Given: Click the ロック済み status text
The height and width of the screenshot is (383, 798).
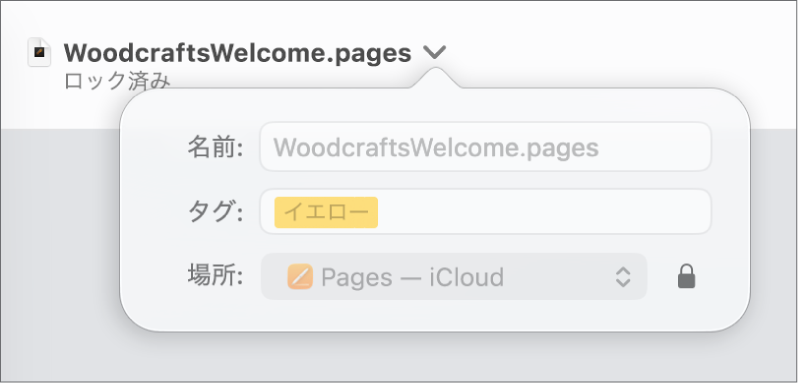Looking at the screenshot, I should coord(117,81).
